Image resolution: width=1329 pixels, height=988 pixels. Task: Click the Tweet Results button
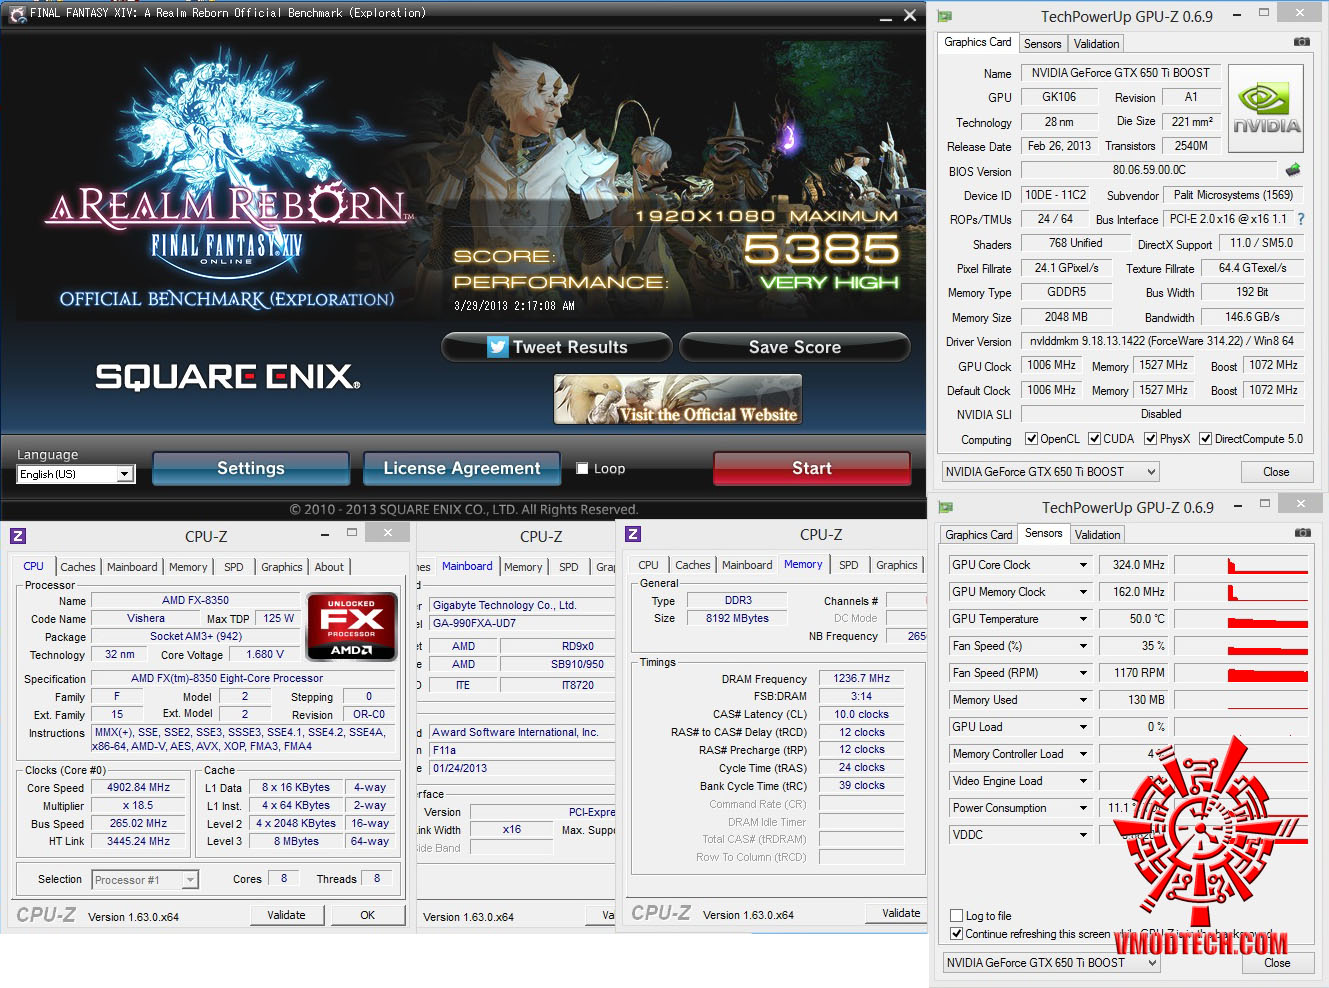[x=557, y=347]
